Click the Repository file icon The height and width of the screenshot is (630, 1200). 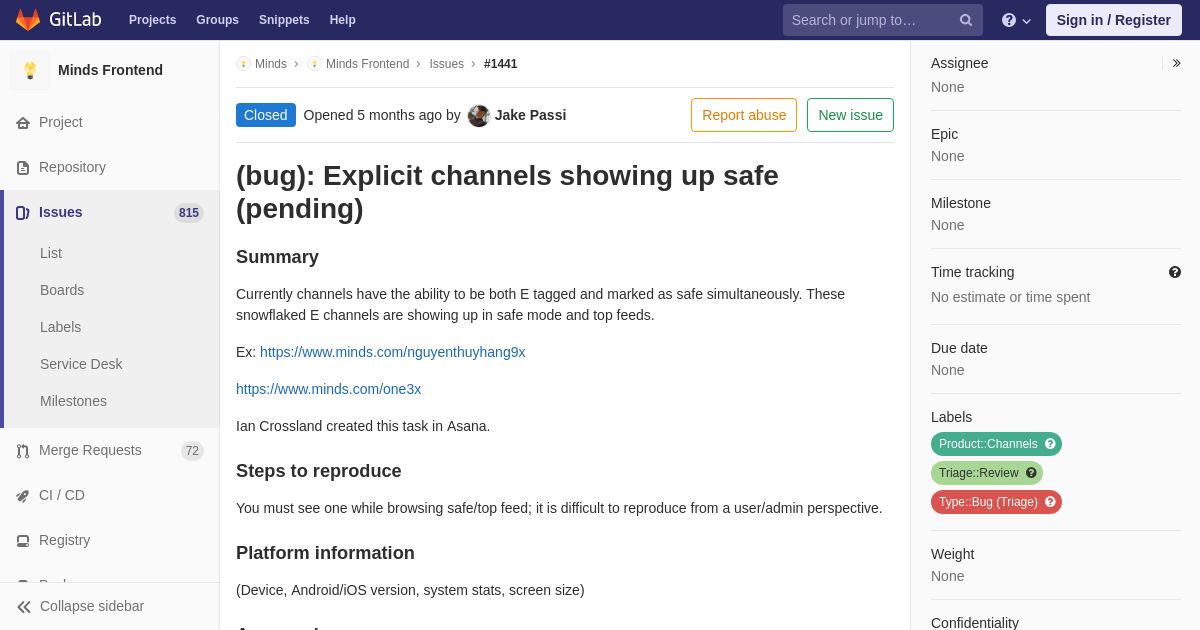click(23, 168)
